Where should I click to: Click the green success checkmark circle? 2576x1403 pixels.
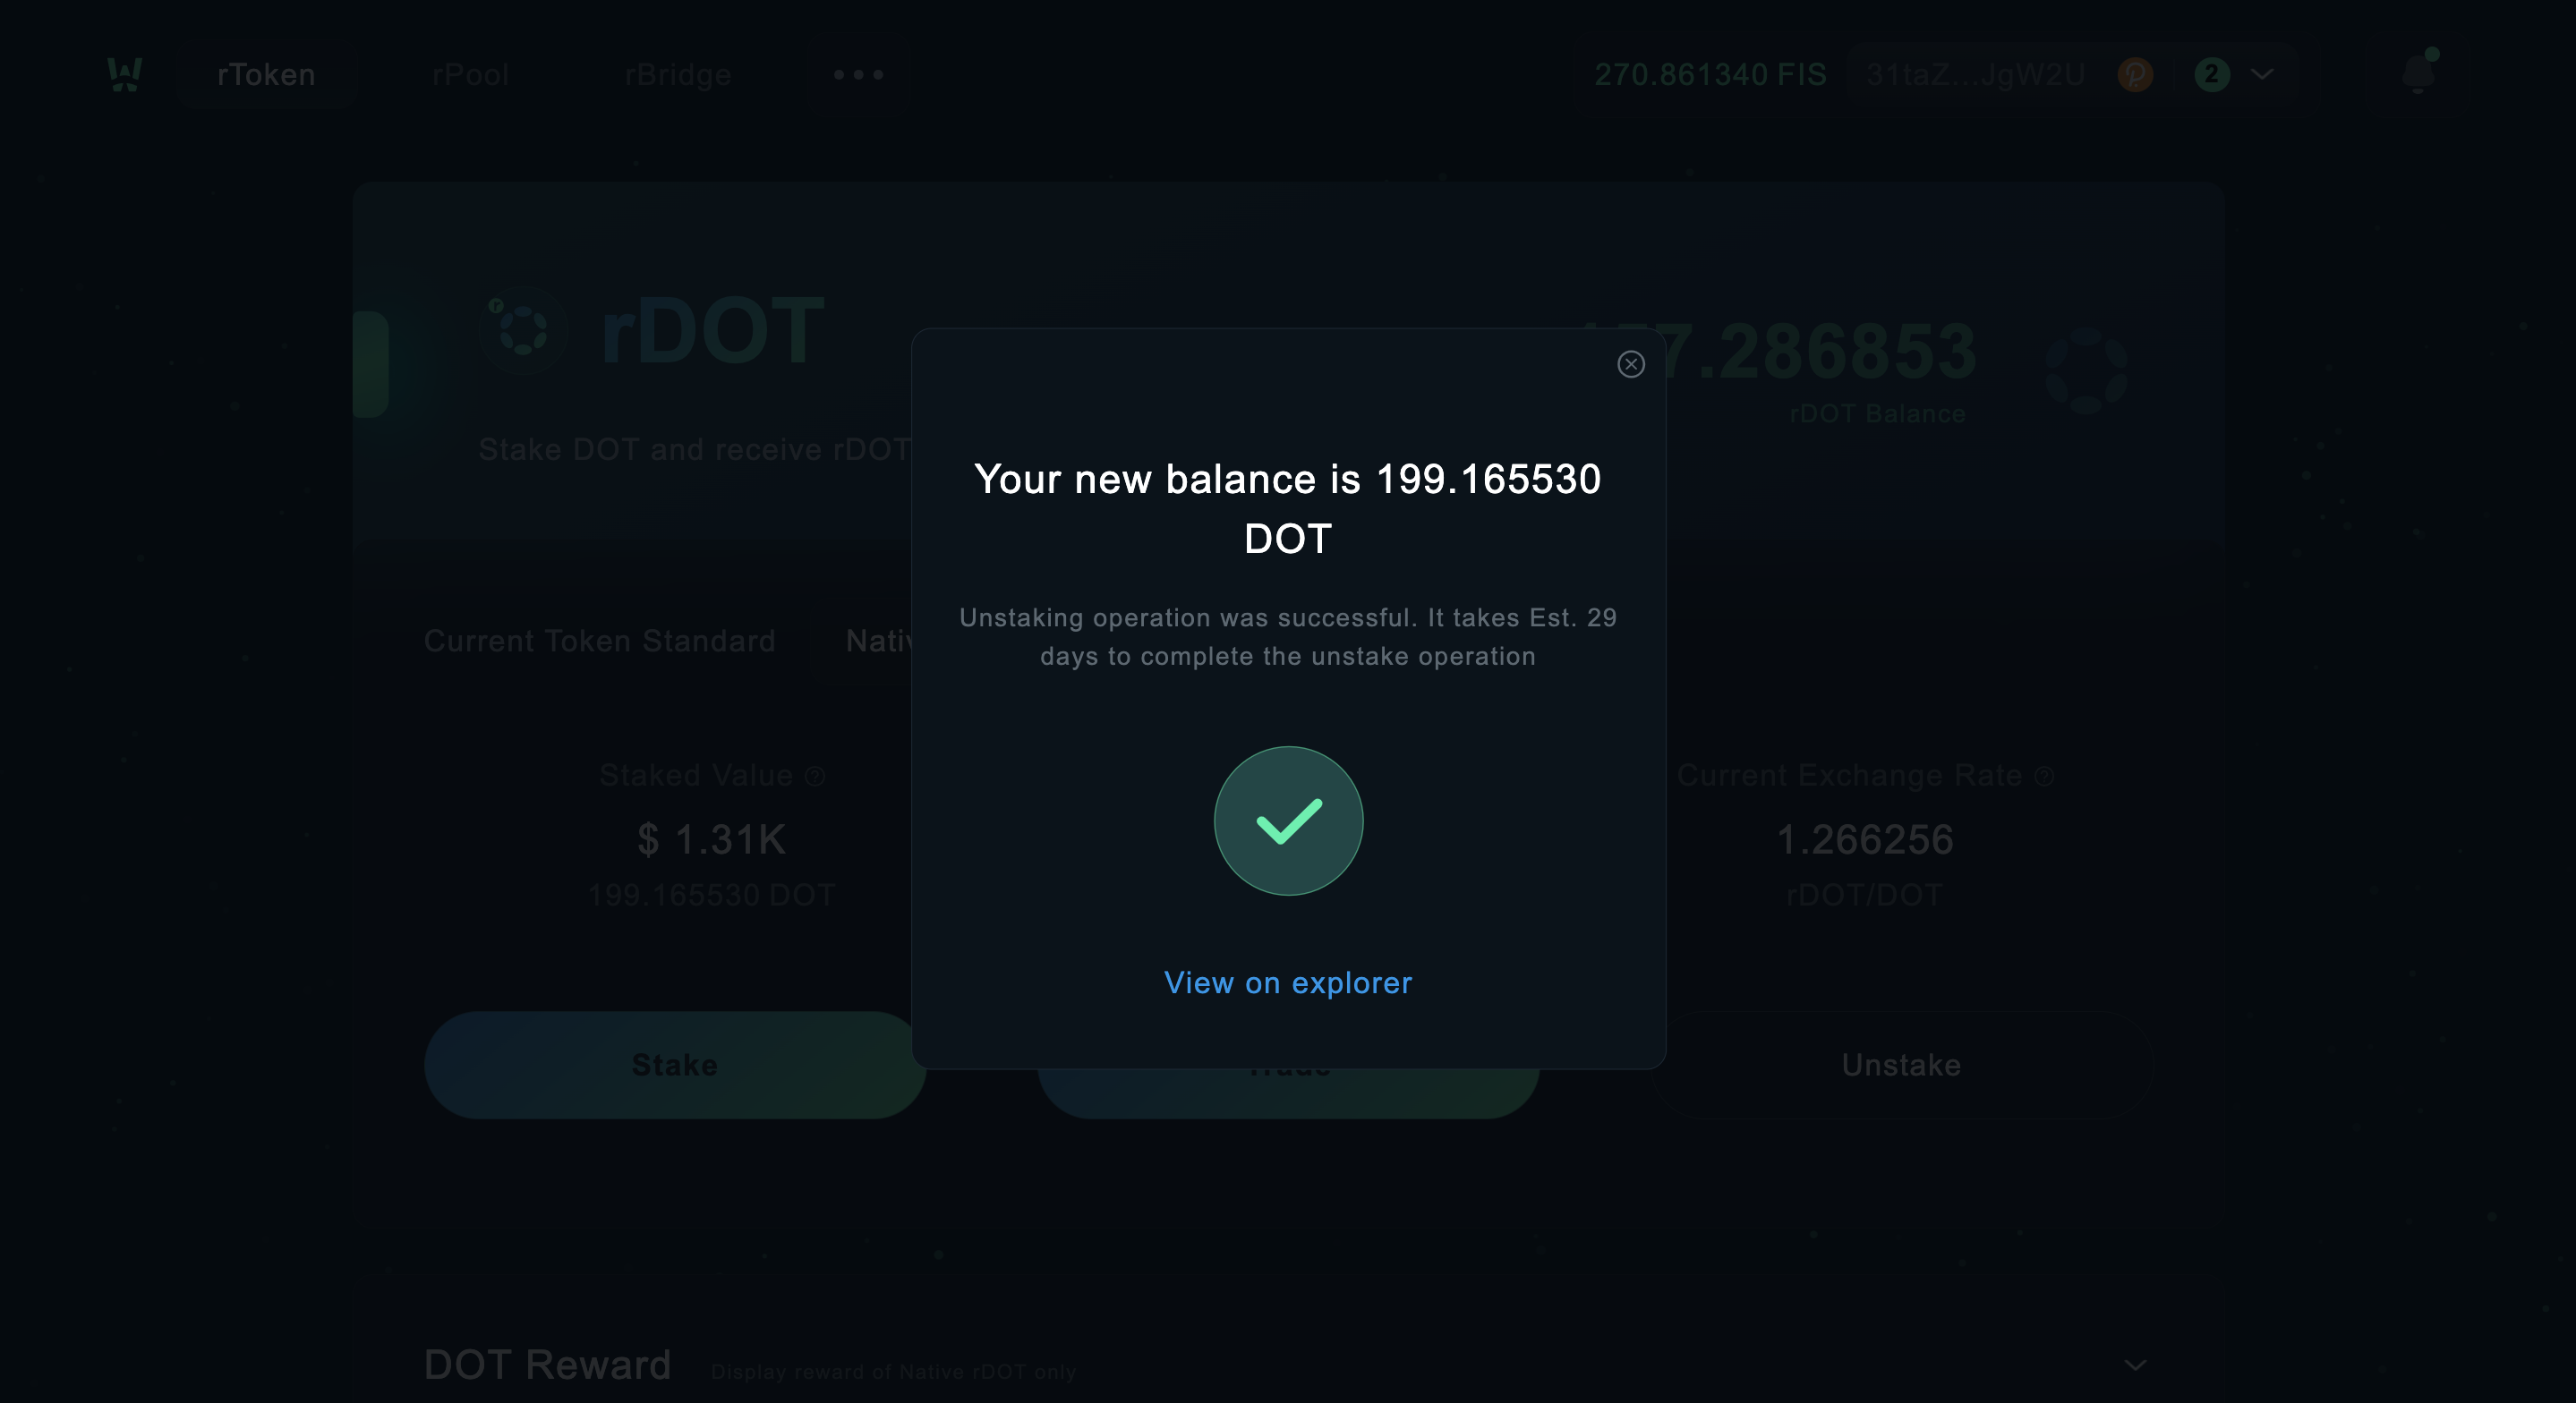(x=1288, y=821)
